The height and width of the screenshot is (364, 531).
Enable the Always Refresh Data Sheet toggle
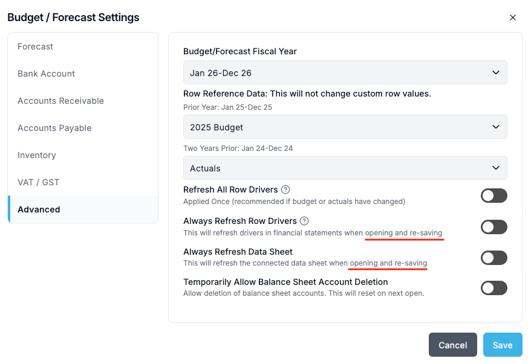(x=494, y=258)
